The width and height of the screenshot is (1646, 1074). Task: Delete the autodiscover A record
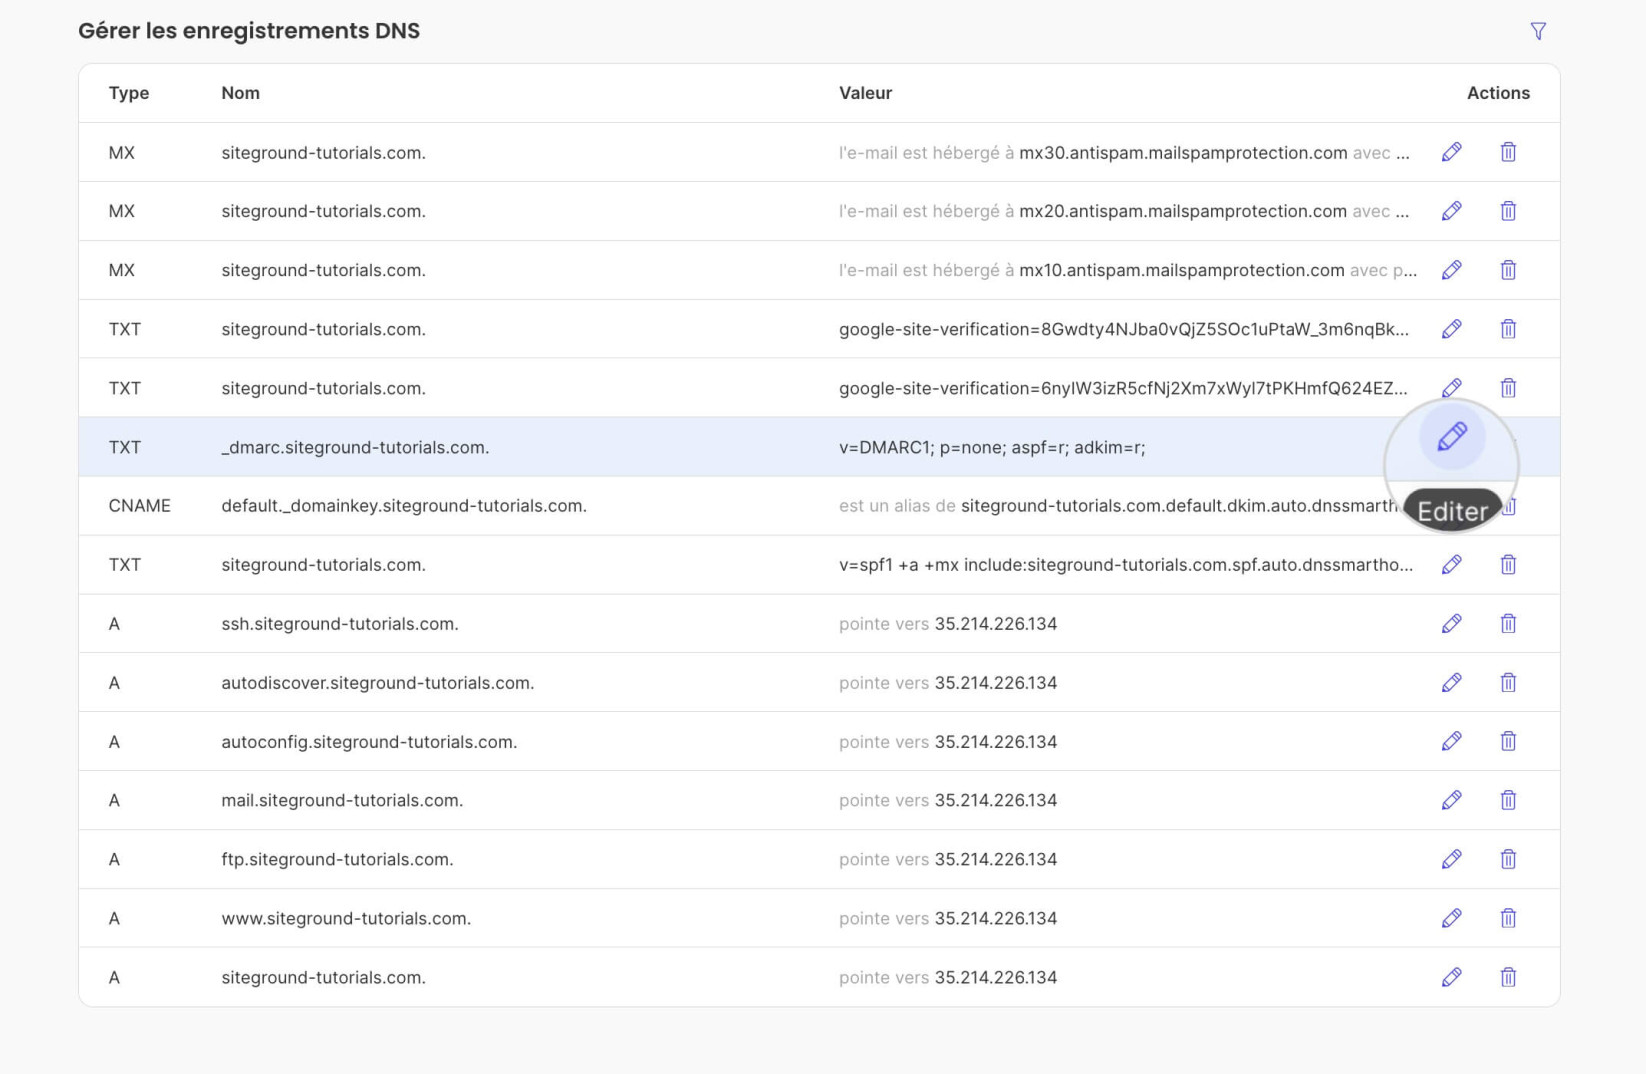click(1508, 683)
